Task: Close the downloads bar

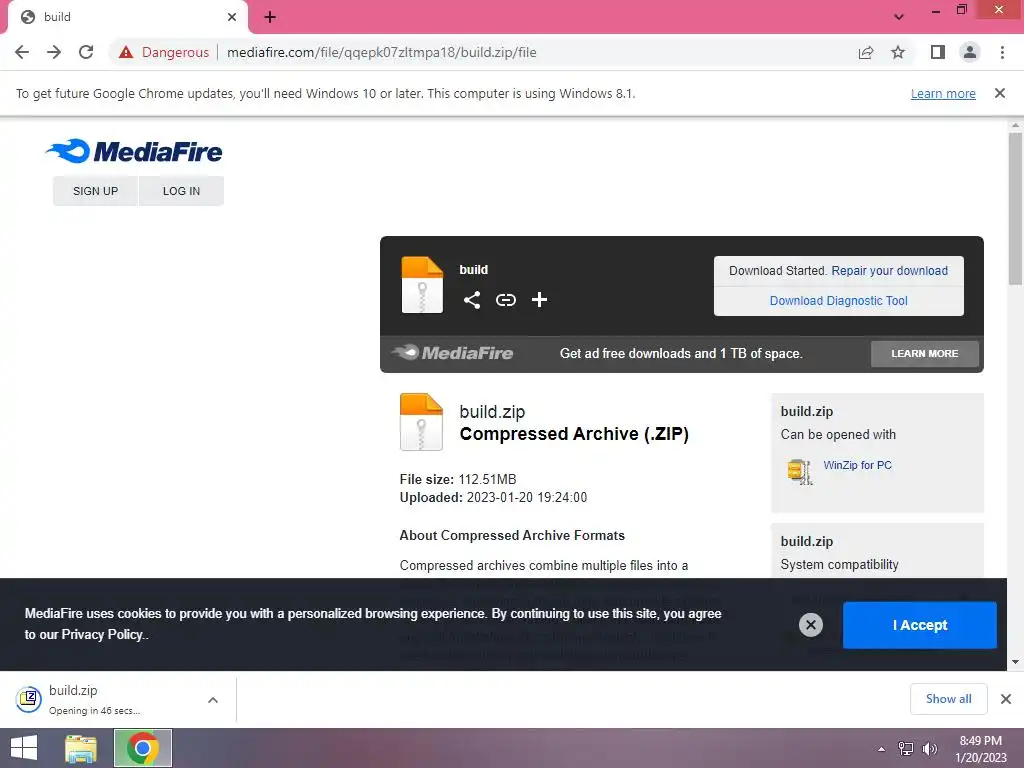Action: (x=1006, y=699)
